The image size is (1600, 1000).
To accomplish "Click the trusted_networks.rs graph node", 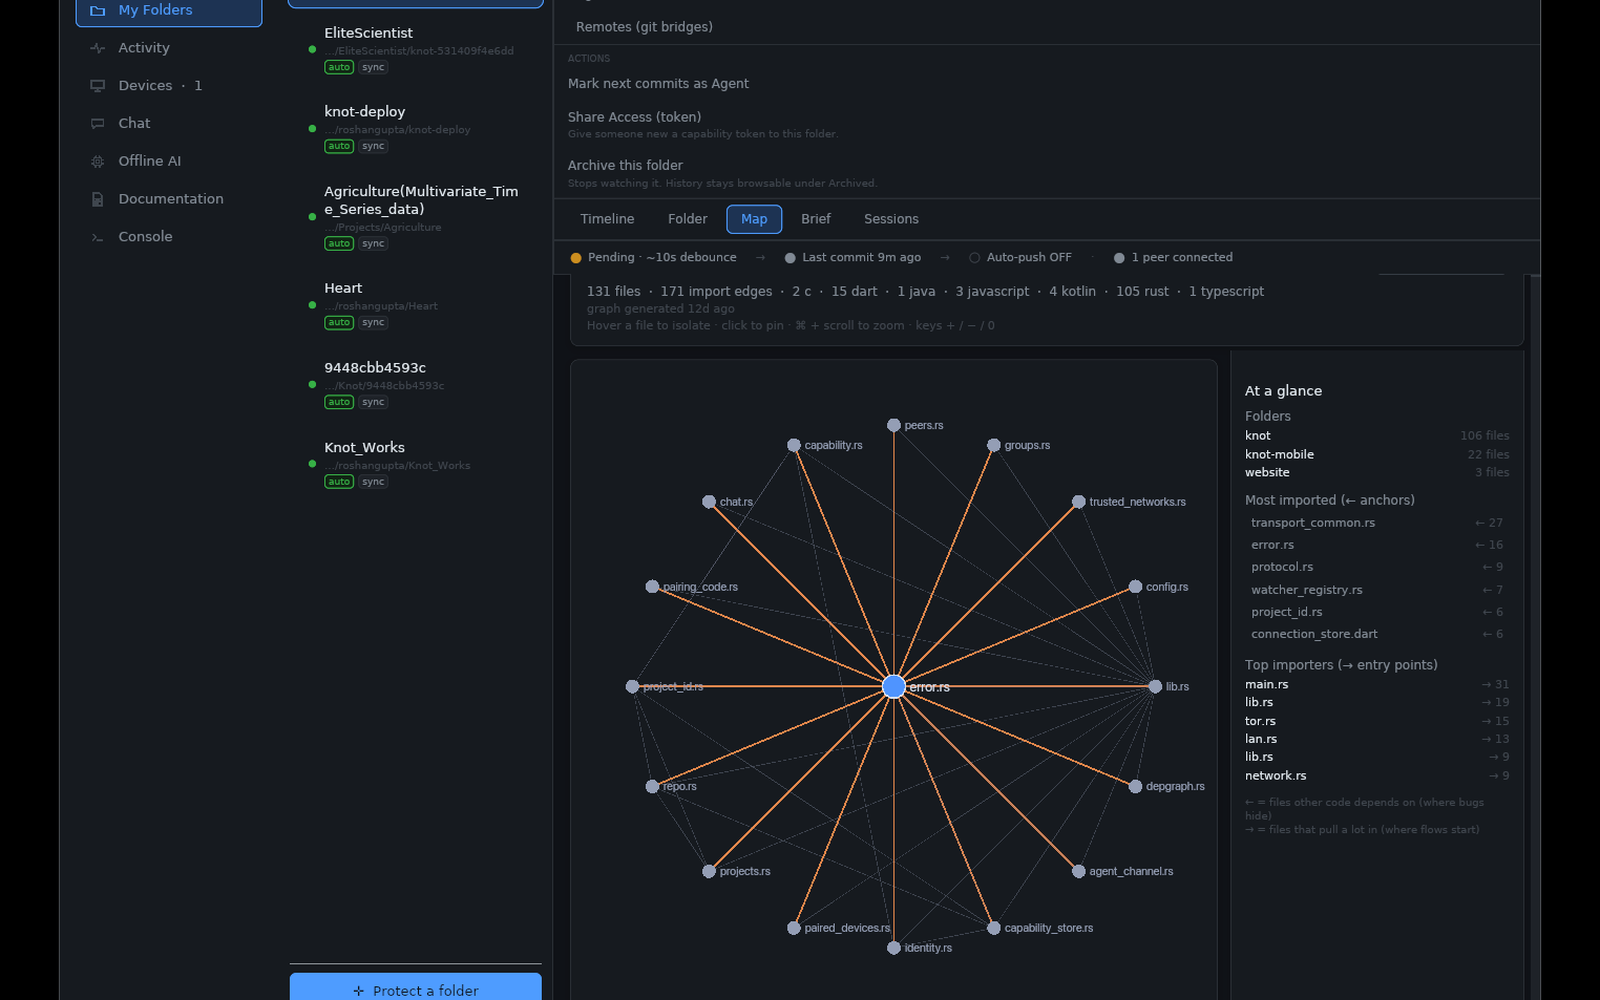I will [1079, 502].
